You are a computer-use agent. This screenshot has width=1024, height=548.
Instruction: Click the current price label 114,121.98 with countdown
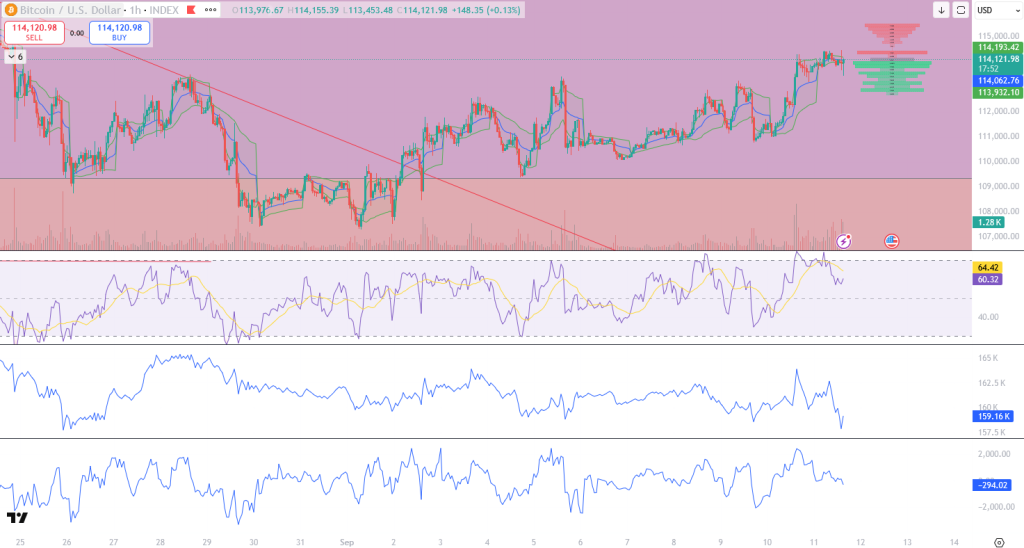[x=998, y=63]
